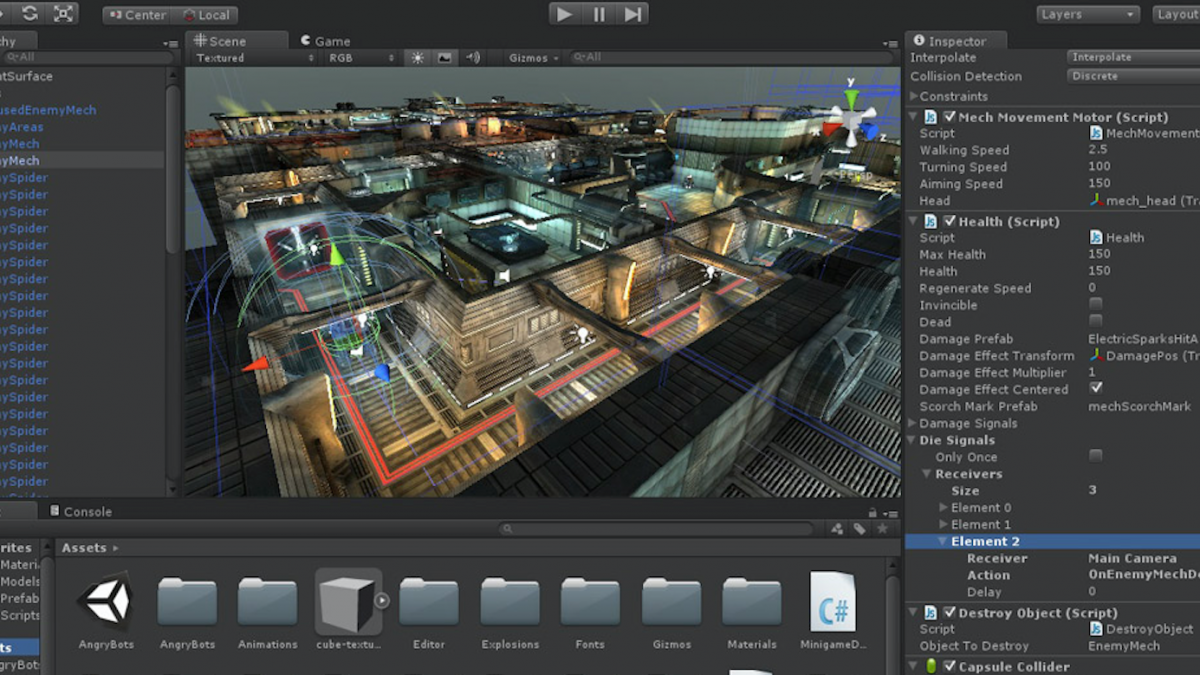The width and height of the screenshot is (1200, 675).
Task: Open the Gizmos dropdown
Action: tap(534, 58)
